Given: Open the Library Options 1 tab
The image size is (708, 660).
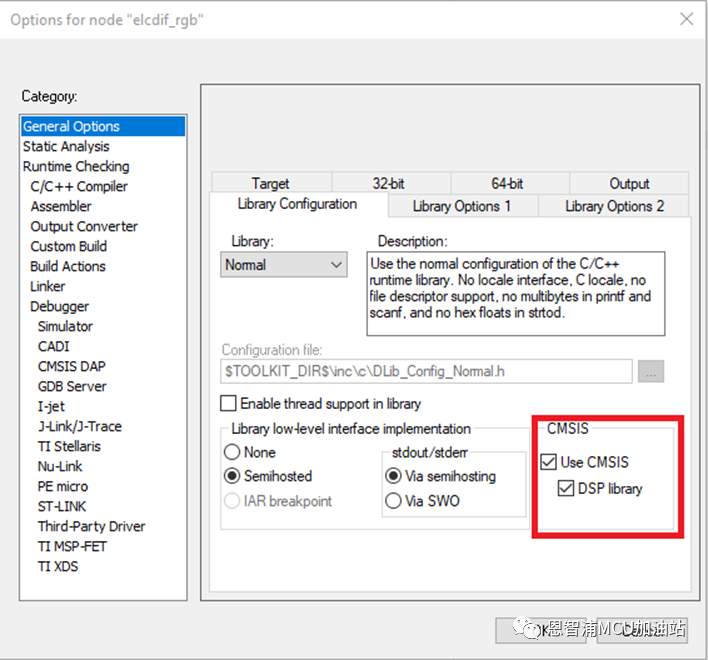Looking at the screenshot, I should pos(462,206).
